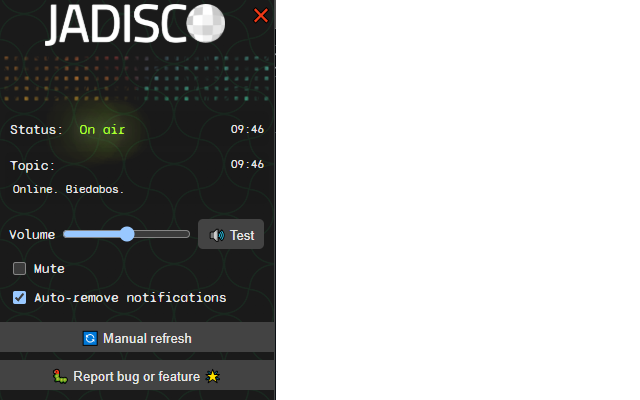
Task: Click the caterpillar bug icon
Action: click(x=60, y=376)
